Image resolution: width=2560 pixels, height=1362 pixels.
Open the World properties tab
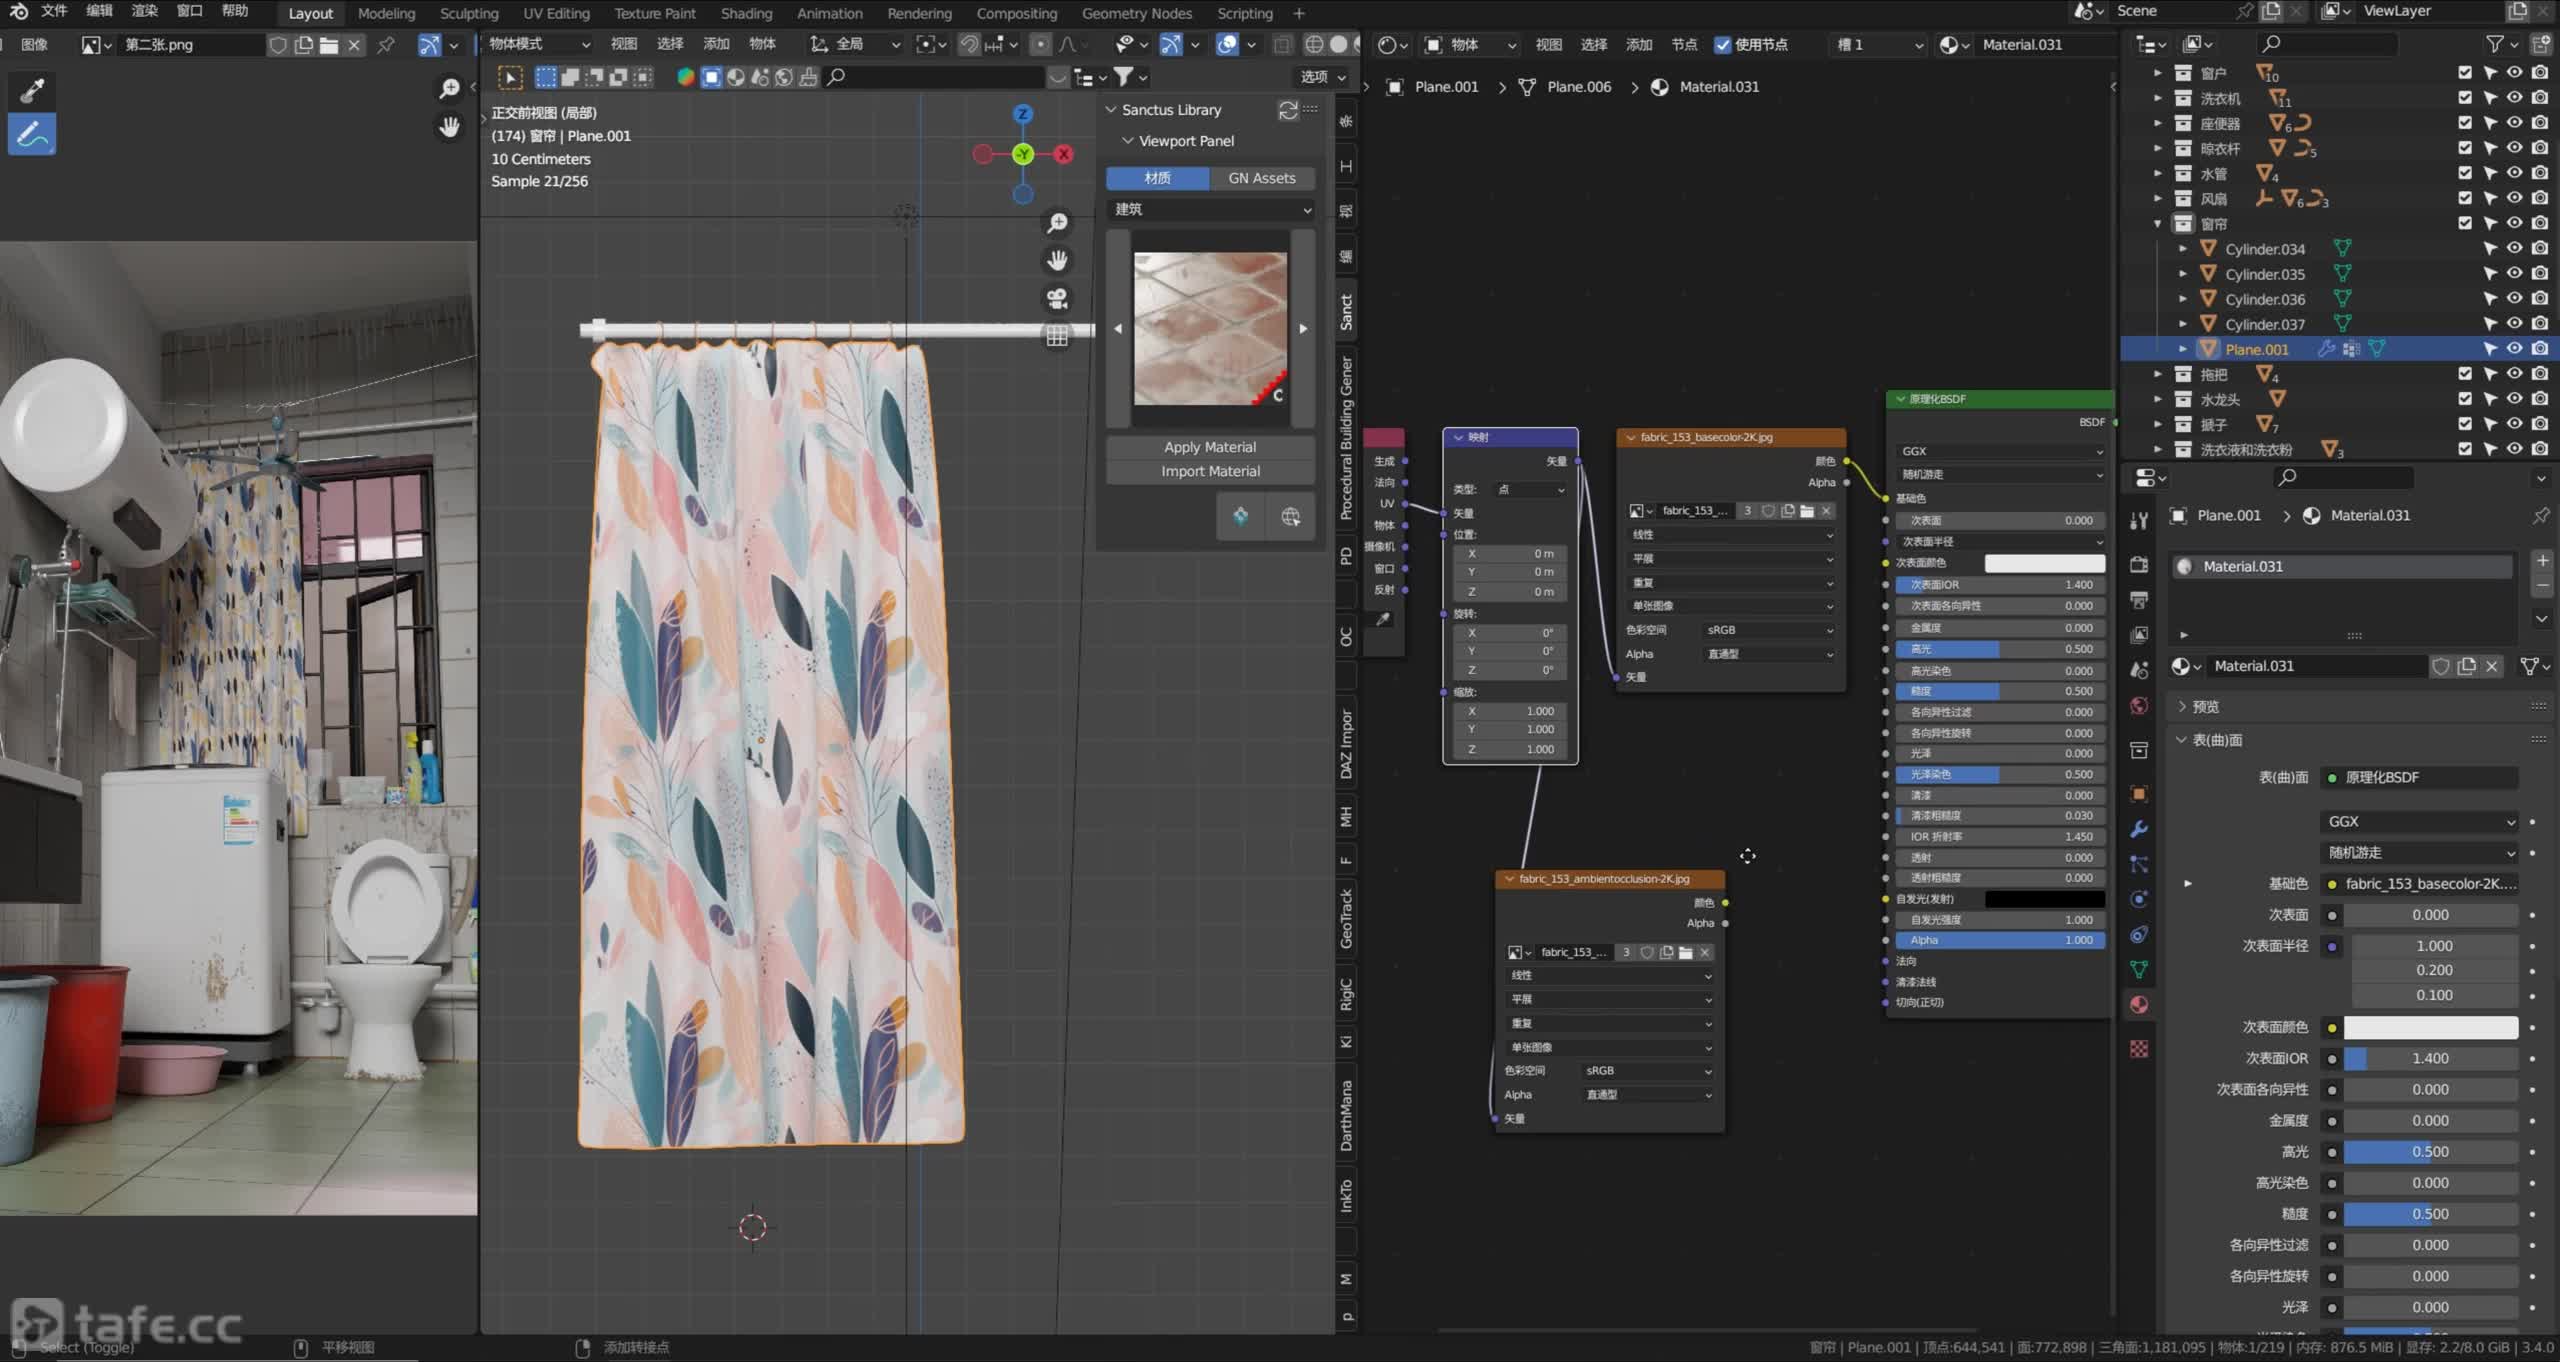coord(2139,706)
